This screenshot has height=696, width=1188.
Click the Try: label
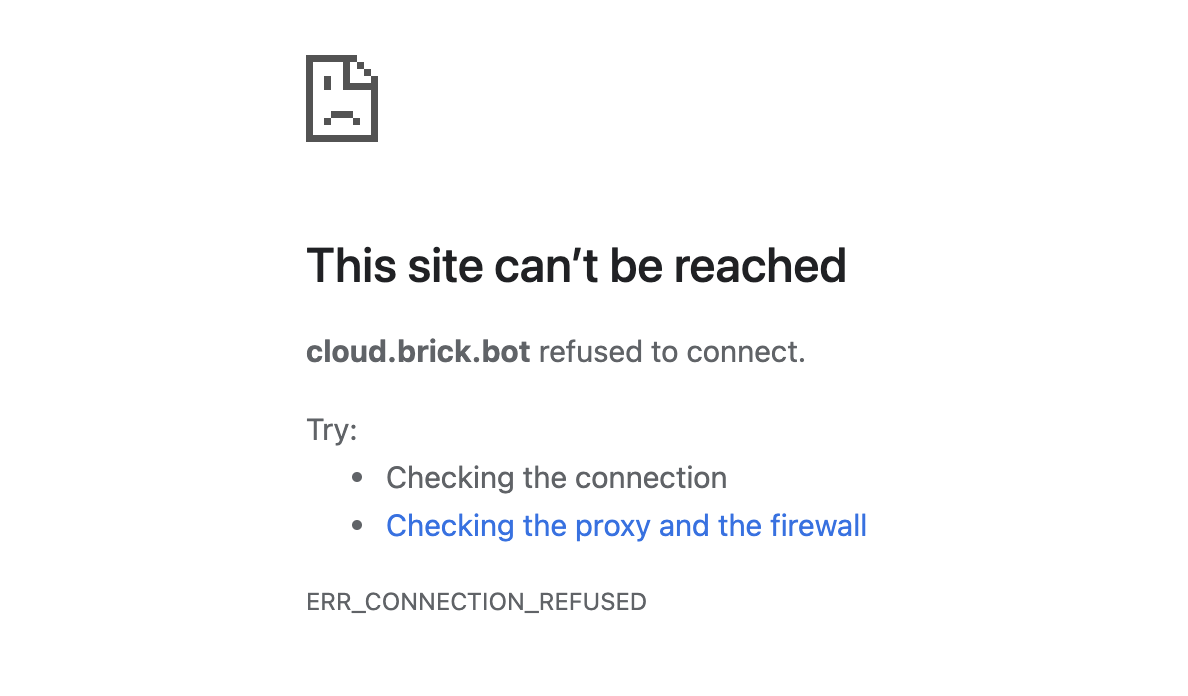tap(331, 429)
